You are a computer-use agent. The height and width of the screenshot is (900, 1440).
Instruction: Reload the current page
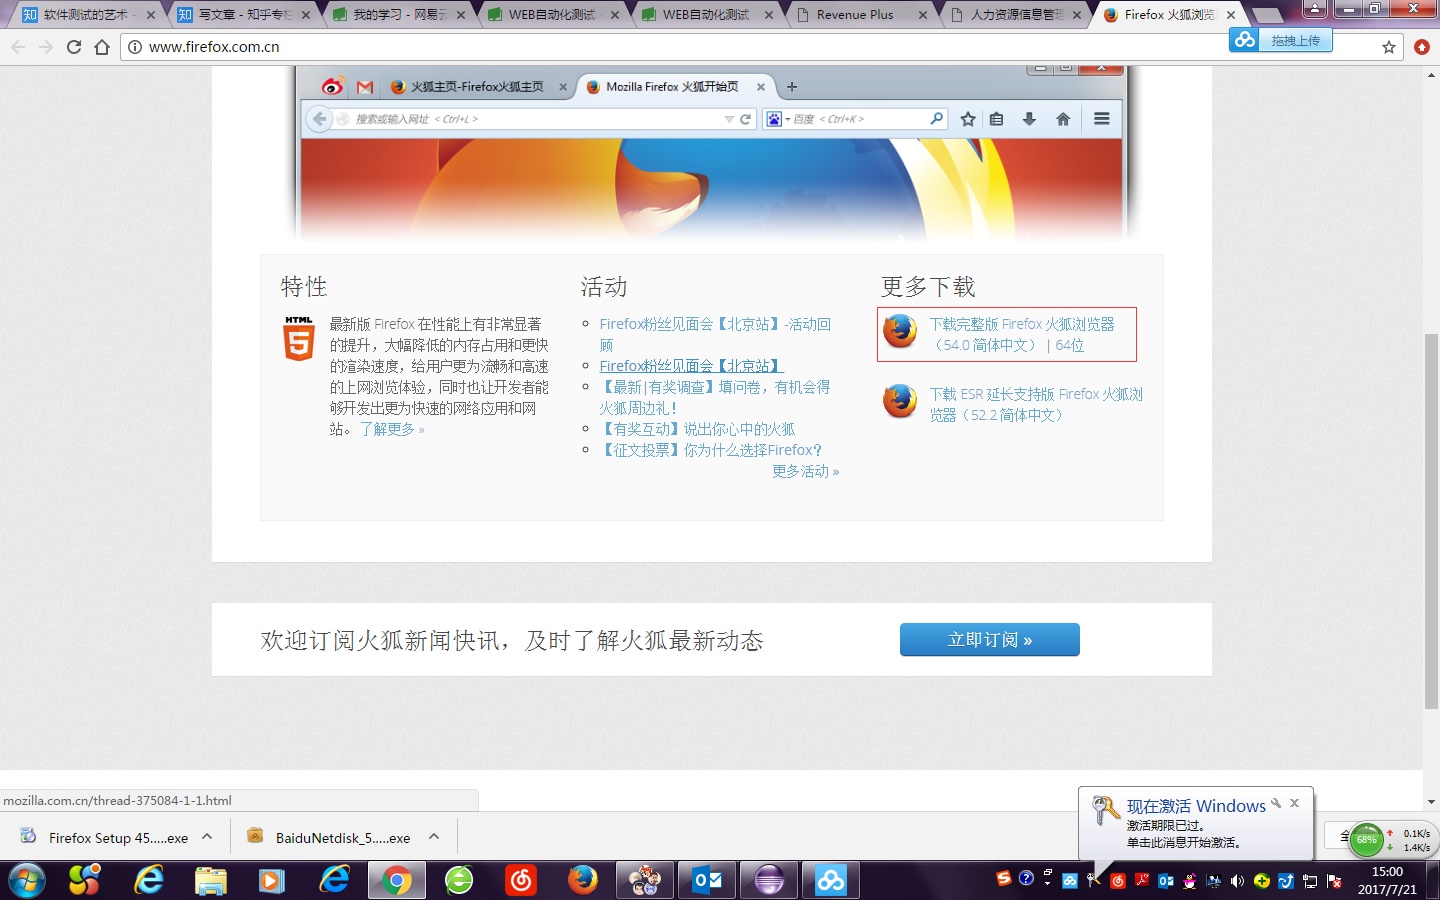click(74, 47)
